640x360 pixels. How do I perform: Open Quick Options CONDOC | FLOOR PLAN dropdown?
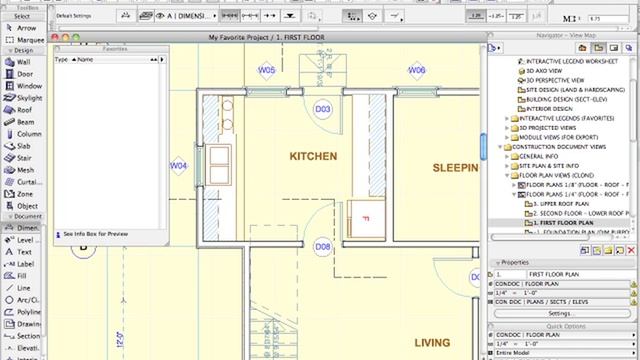click(x=565, y=335)
